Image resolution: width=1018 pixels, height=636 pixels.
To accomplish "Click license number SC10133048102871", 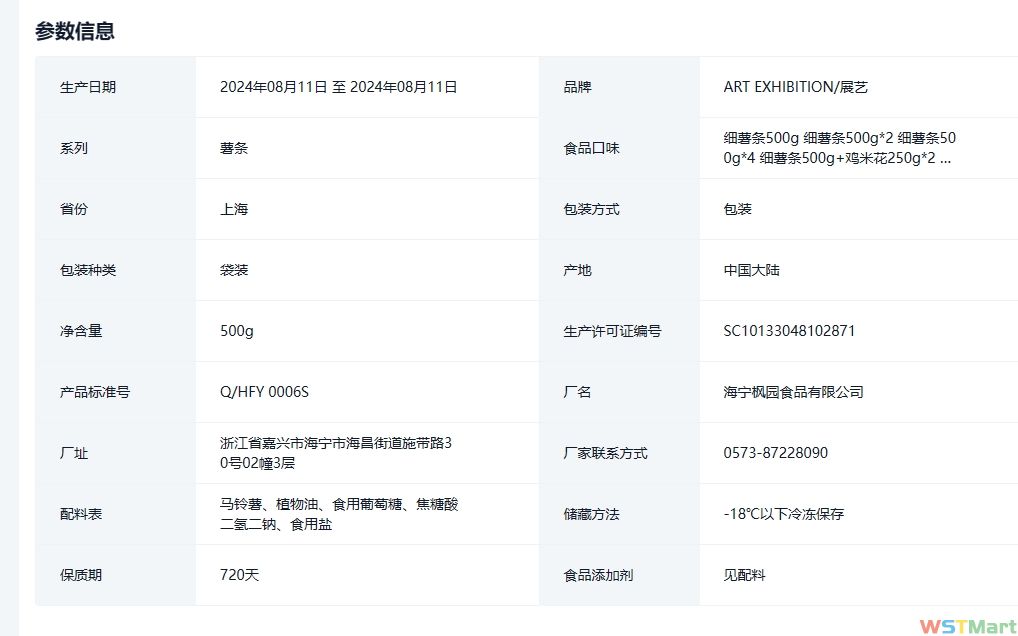I will coord(789,331).
